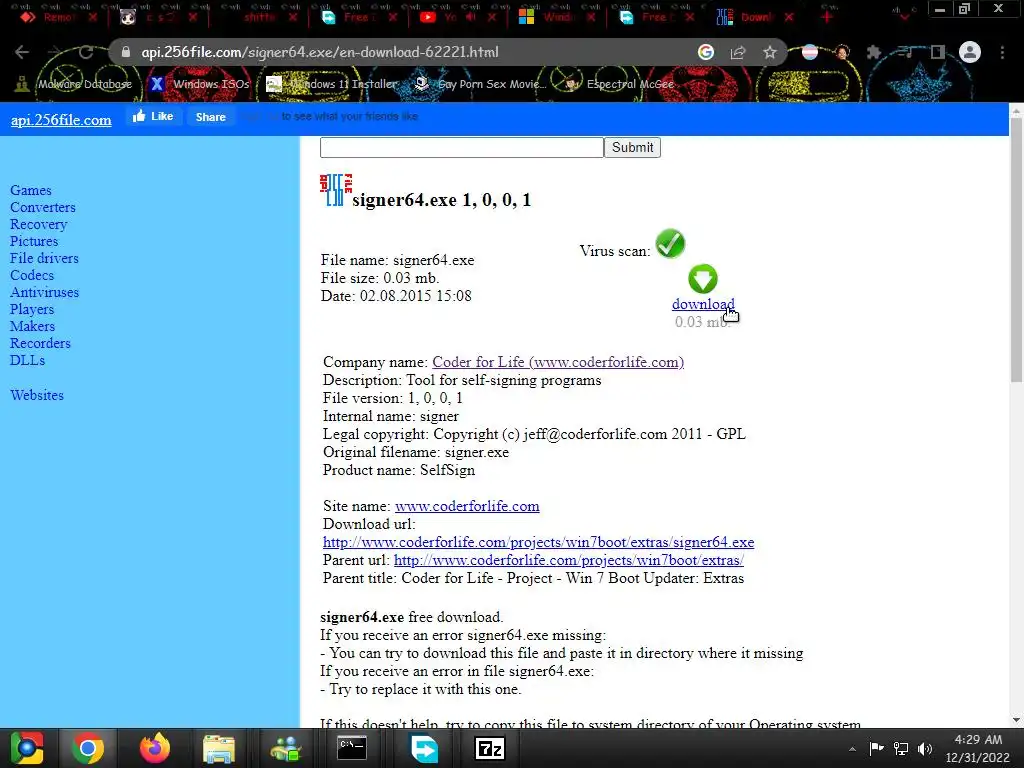This screenshot has height=768, width=1024.
Task: Click the green virus scan checkmark
Action: (x=670, y=244)
